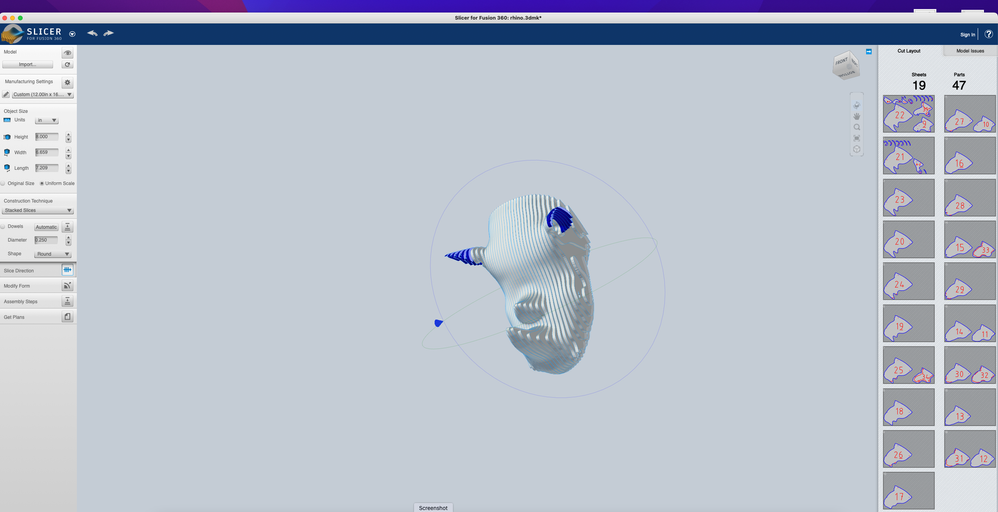The height and width of the screenshot is (512, 998).
Task: Select the sheet thumbnail with part 14
Action: (x=970, y=324)
